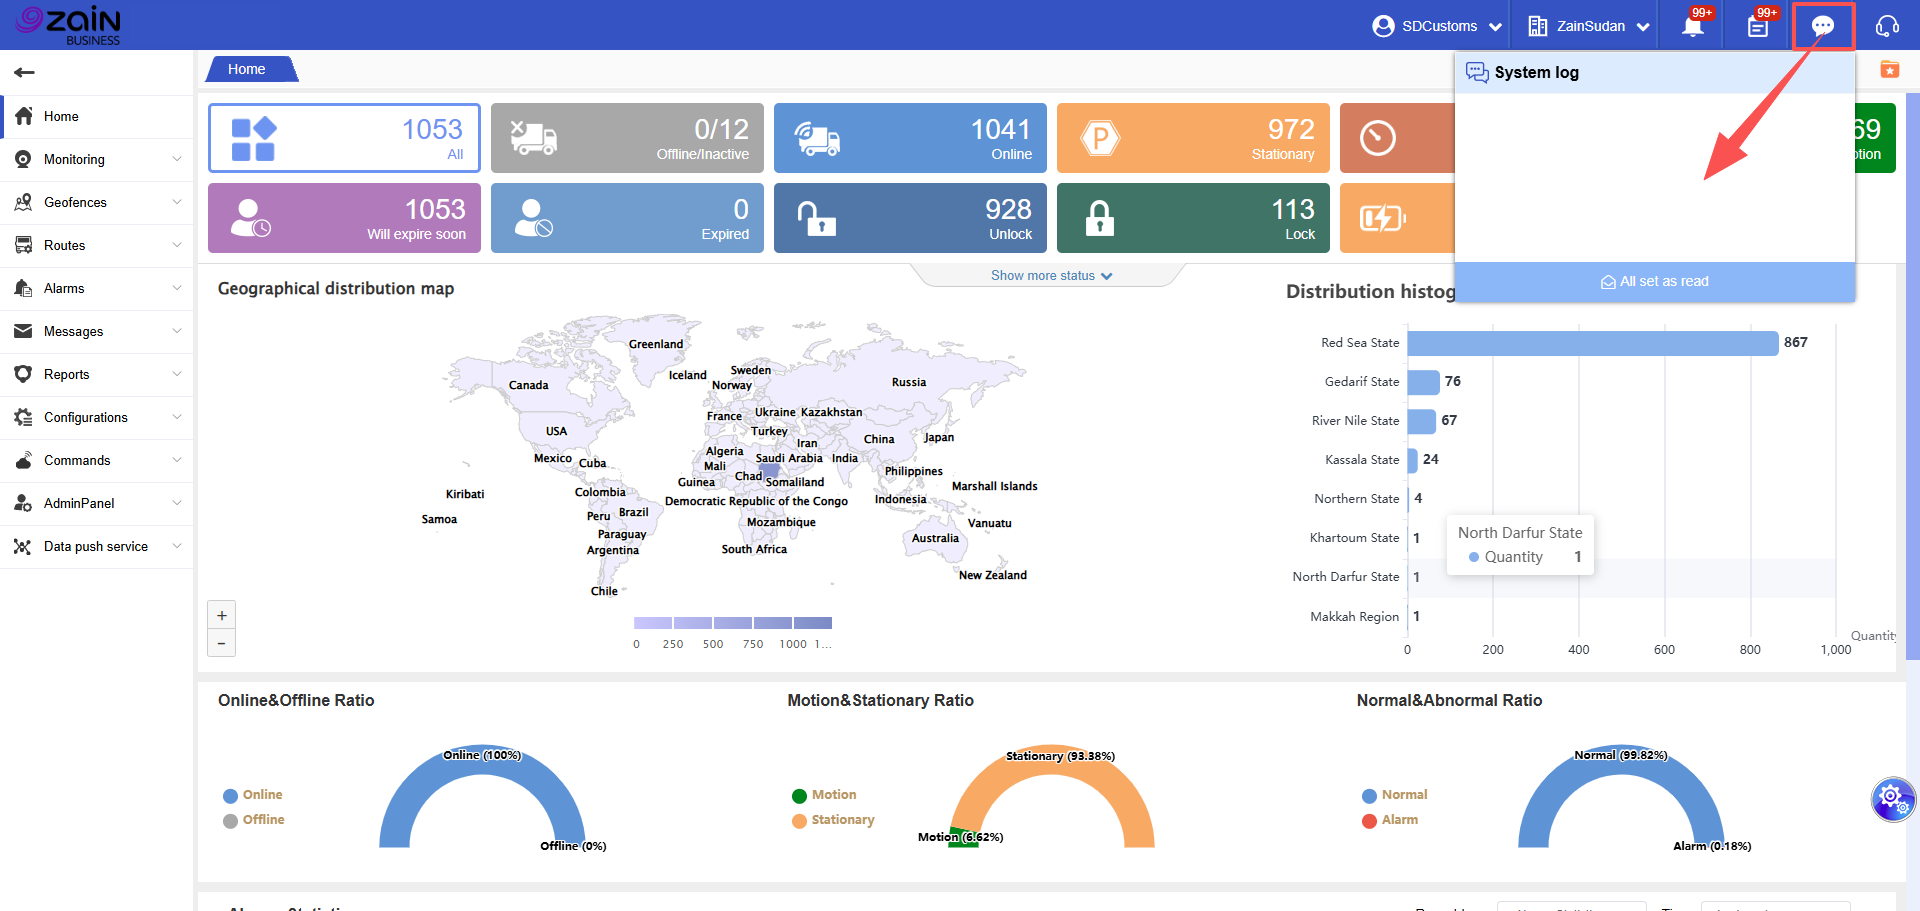
Task: Click the orange bookmark star icon
Action: pyautogui.click(x=1889, y=70)
